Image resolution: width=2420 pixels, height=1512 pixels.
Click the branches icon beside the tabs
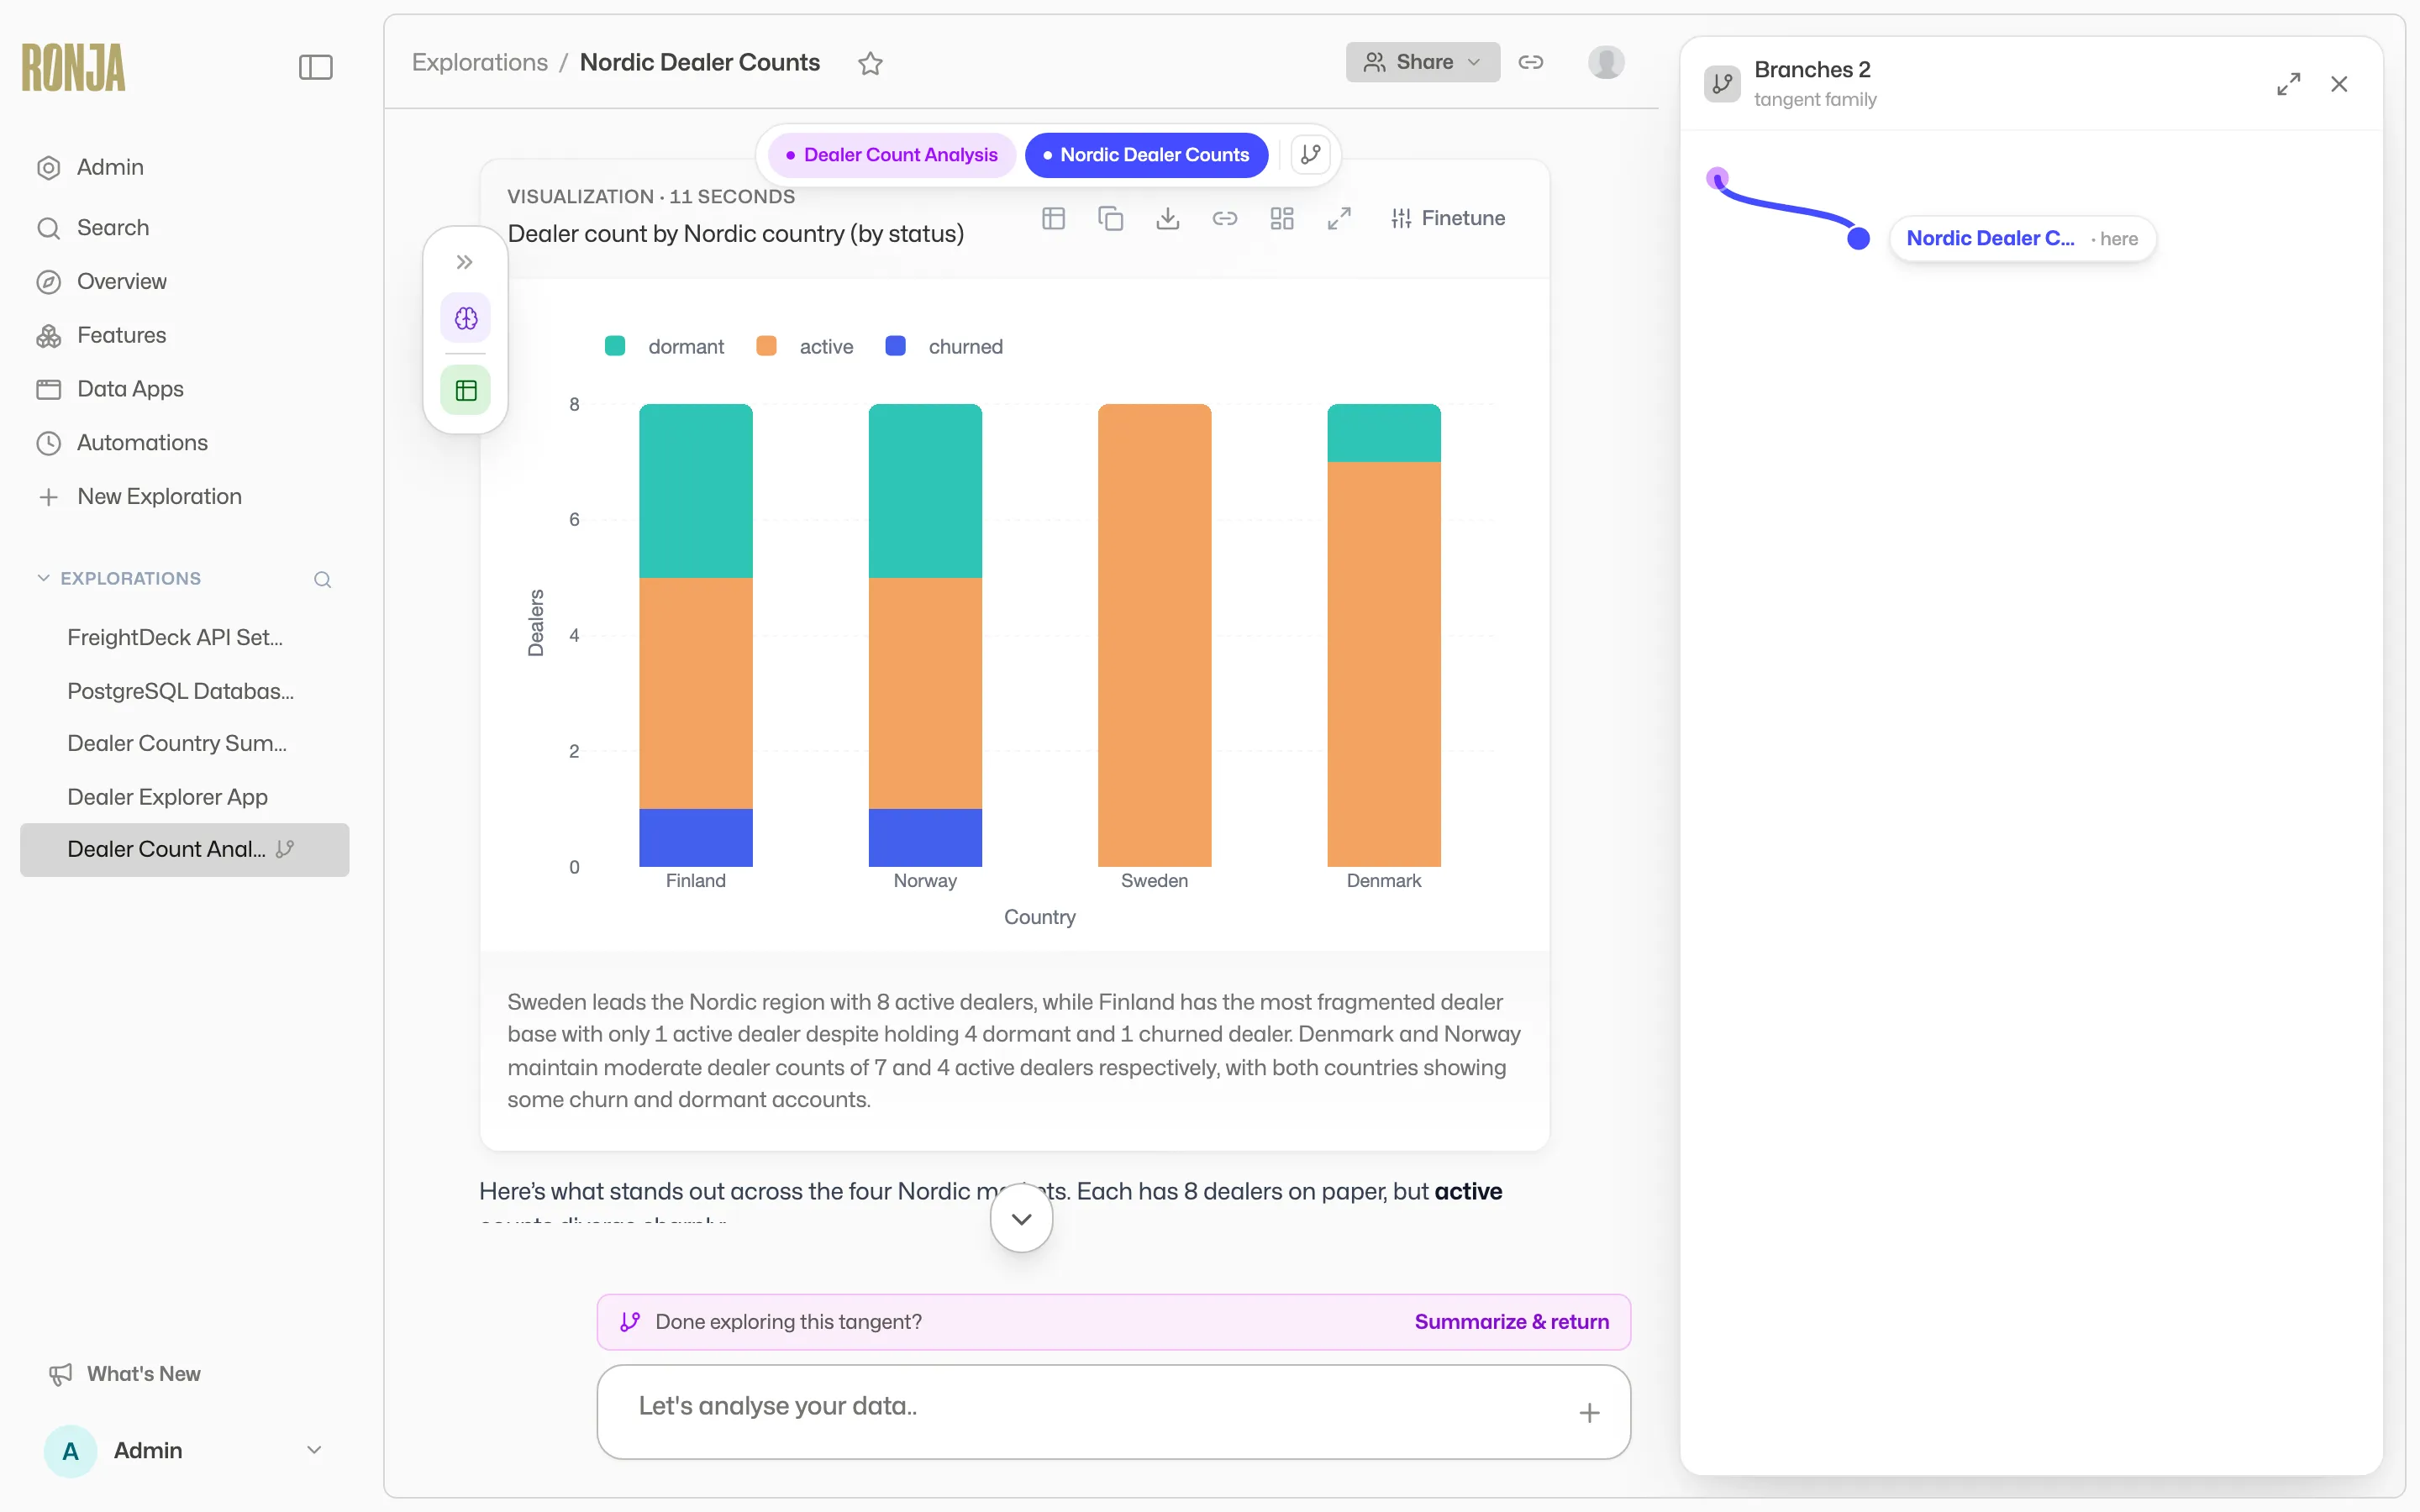tap(1310, 155)
